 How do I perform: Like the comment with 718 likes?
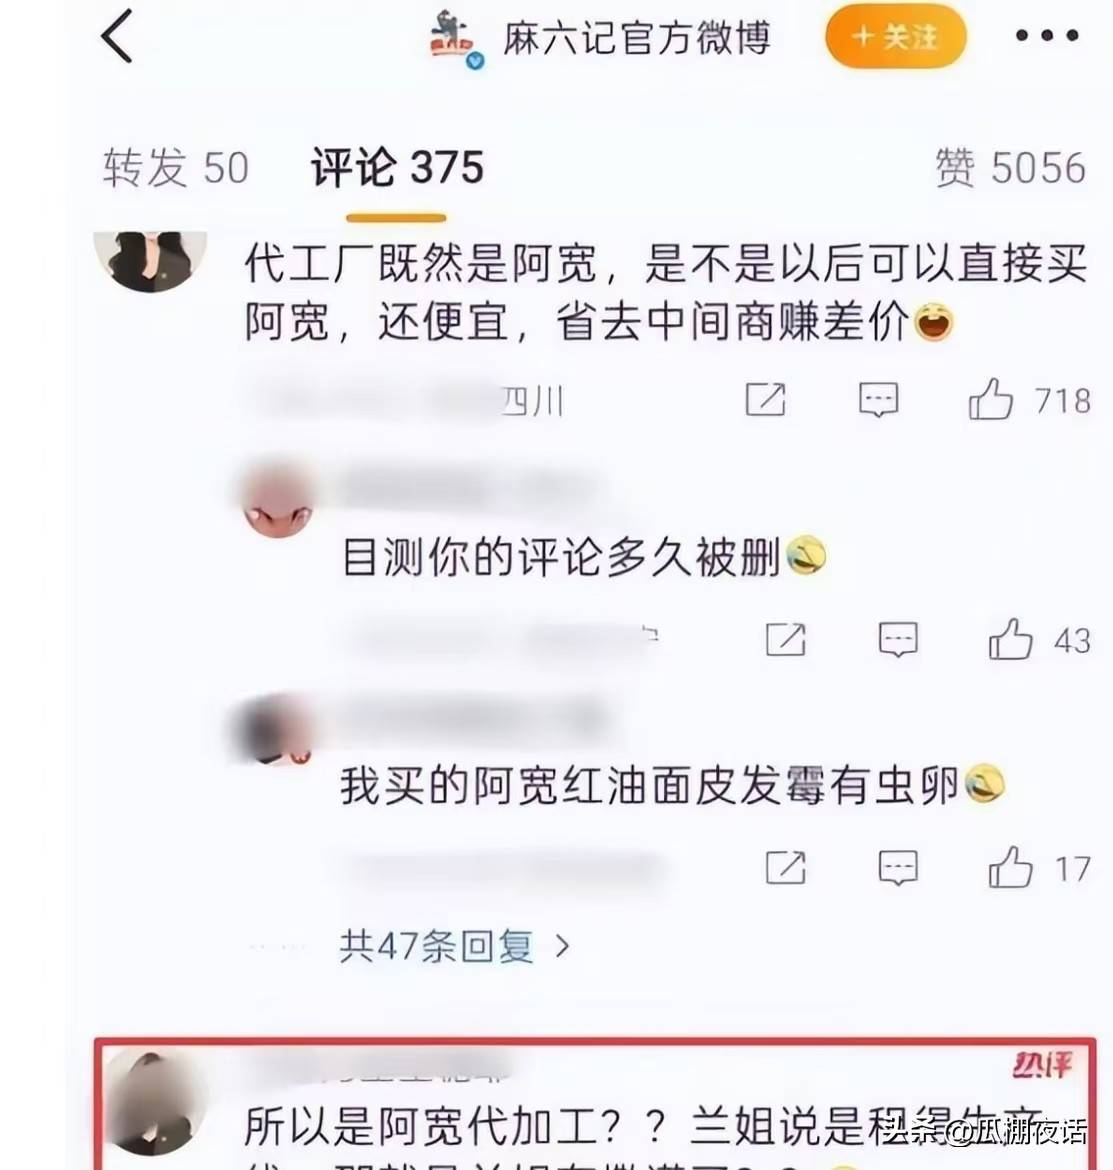point(991,399)
